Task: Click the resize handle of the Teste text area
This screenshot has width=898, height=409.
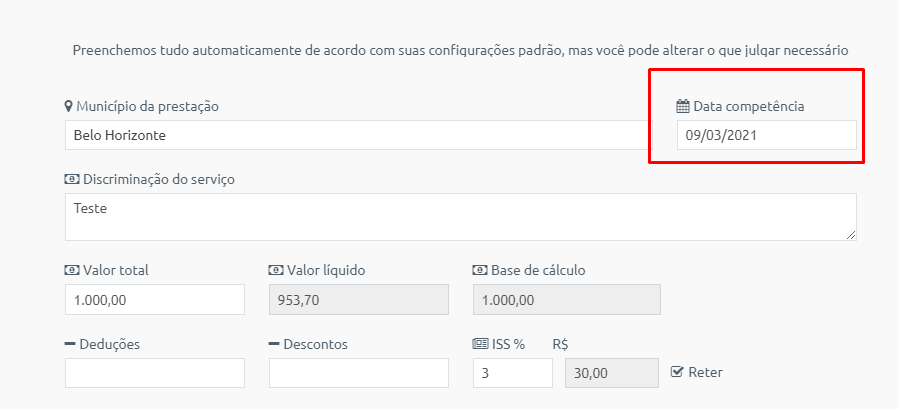Action: point(851,235)
